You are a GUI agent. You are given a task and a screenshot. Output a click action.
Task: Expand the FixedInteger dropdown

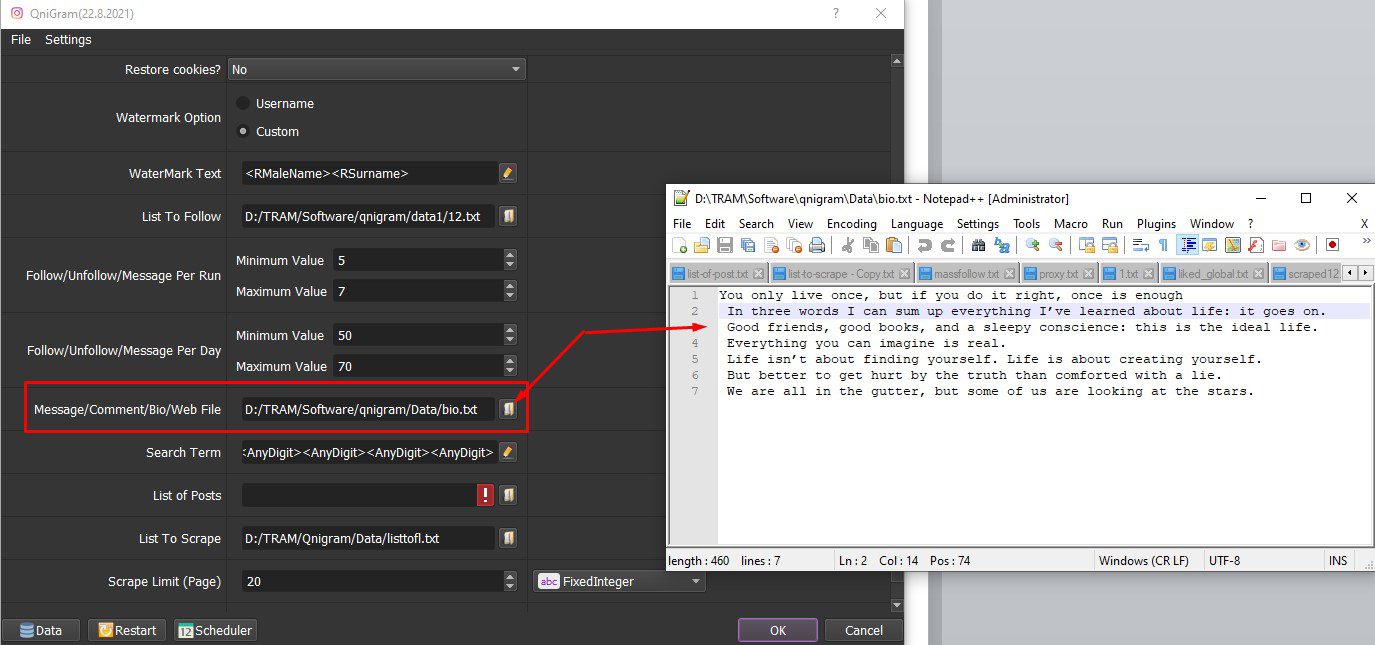pyautogui.click(x=620, y=581)
